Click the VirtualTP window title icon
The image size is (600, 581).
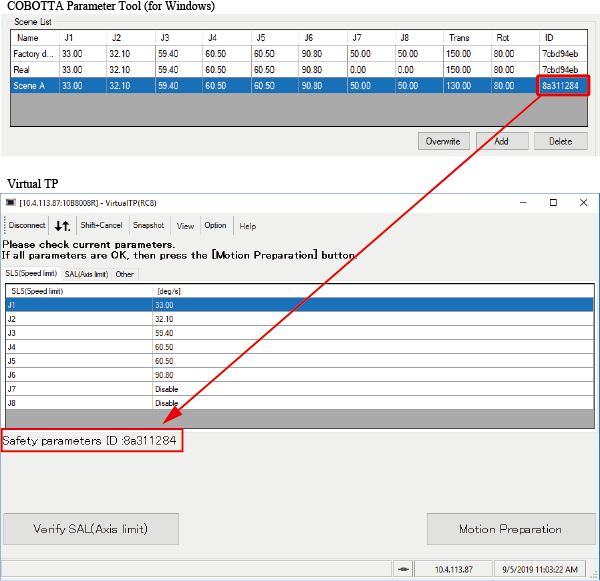point(11,202)
